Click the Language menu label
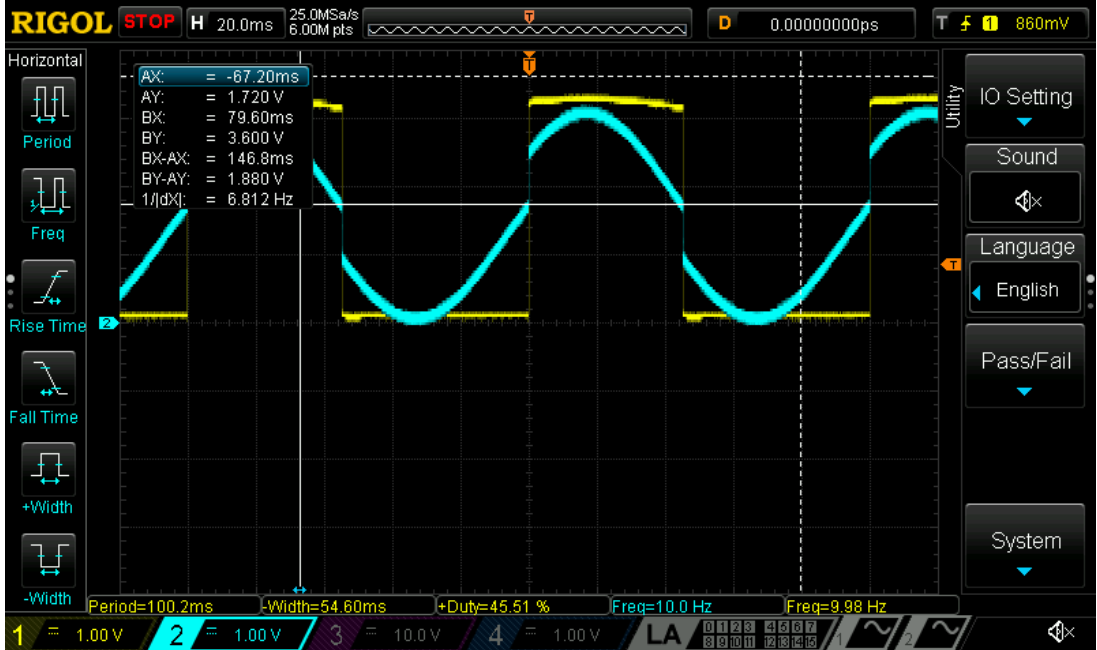 (1026, 246)
